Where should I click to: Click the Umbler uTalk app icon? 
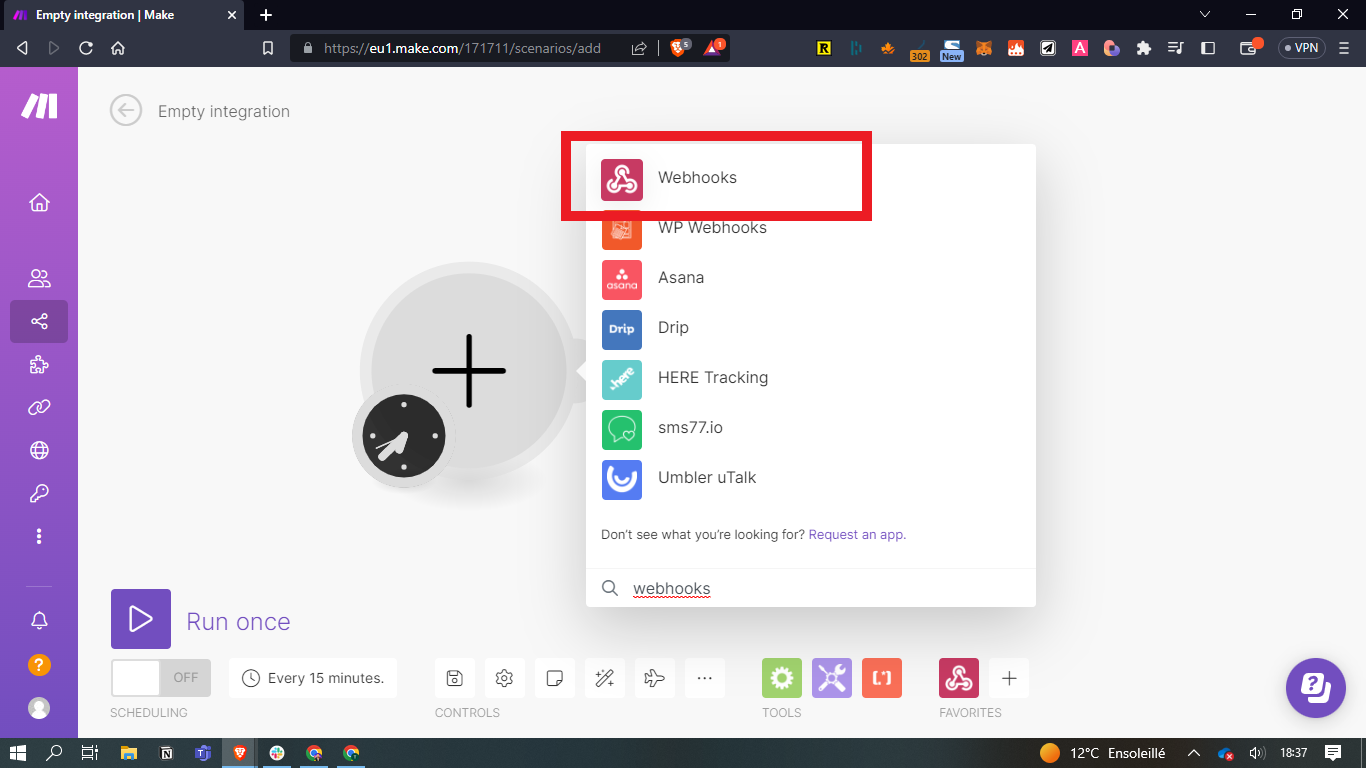click(x=622, y=480)
